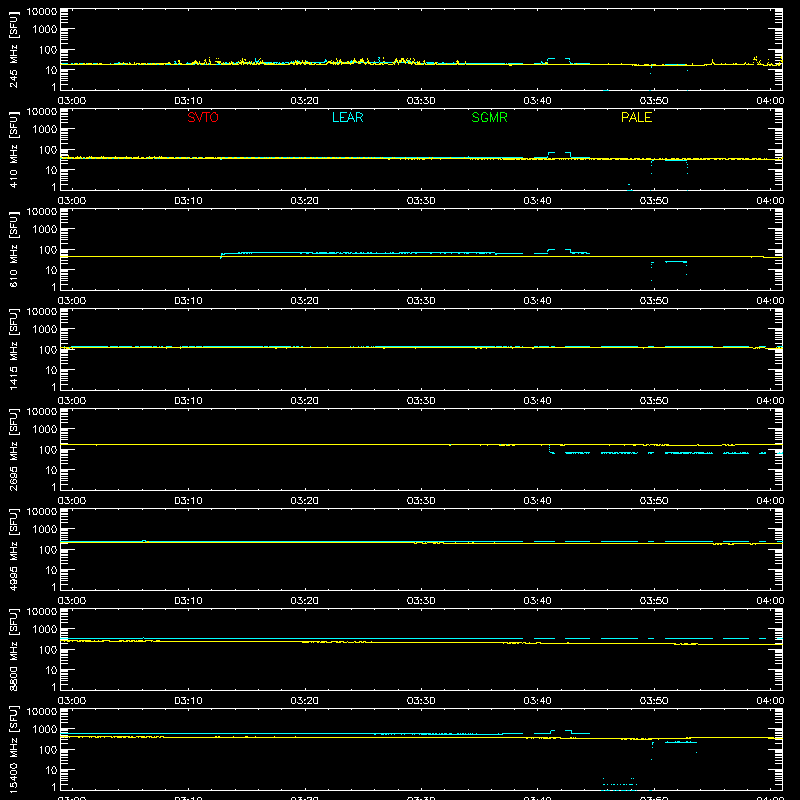Click the 1000 tick label on 610 MHz axis
This screenshot has height=800, width=800.
[x=45, y=230]
